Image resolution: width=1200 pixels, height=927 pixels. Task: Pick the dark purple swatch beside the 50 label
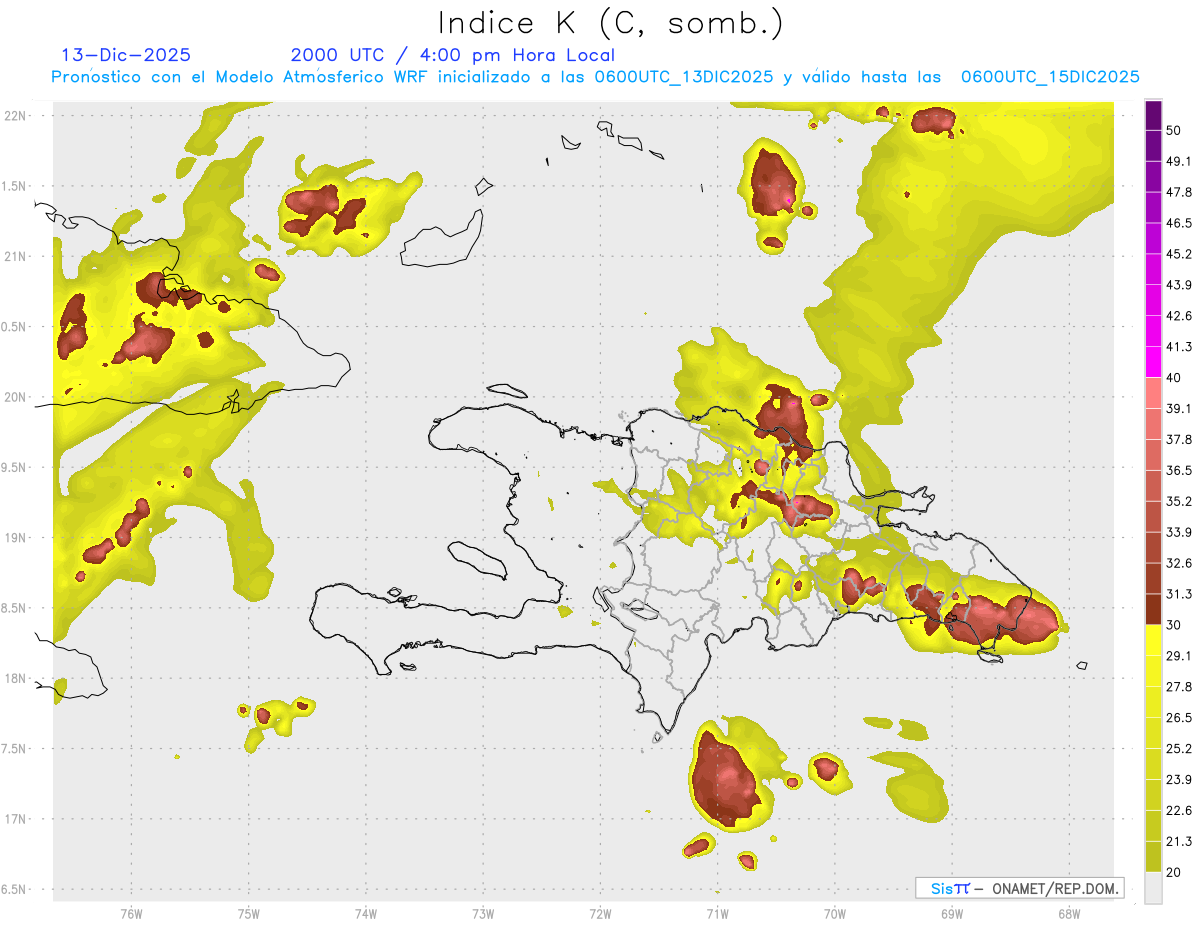pos(1153,115)
